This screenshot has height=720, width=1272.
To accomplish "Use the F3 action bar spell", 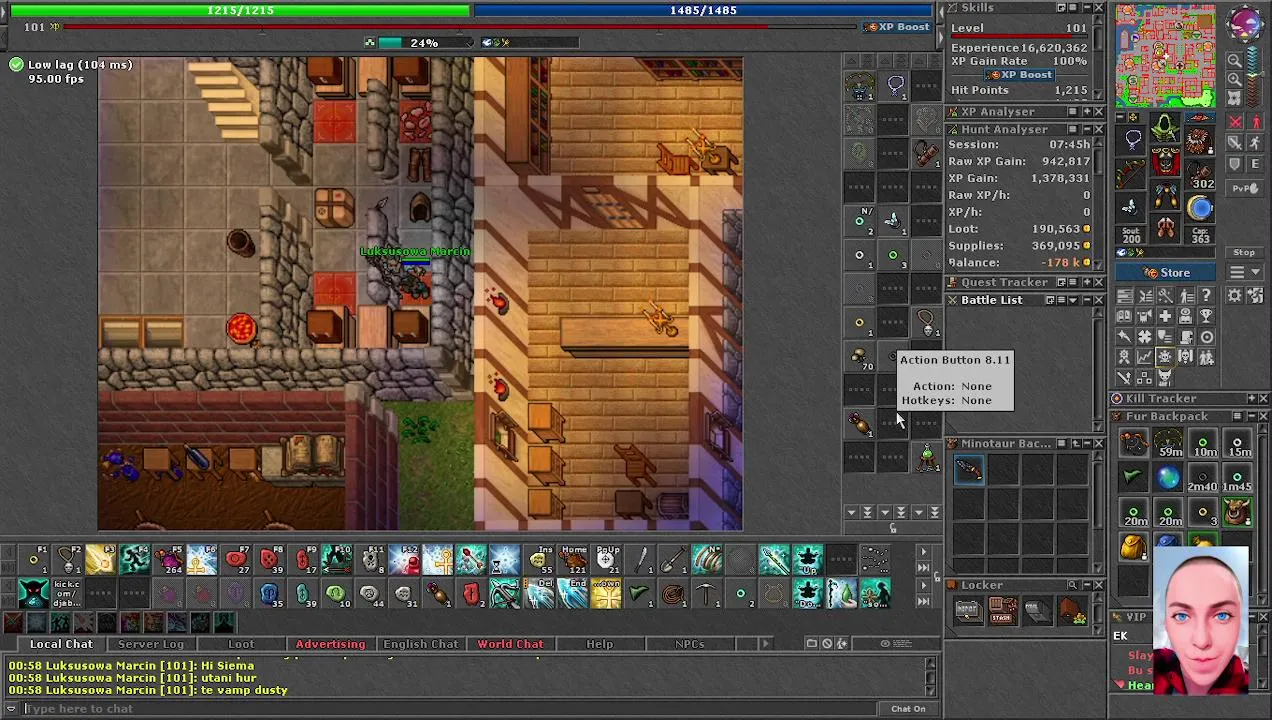I will 101,560.
